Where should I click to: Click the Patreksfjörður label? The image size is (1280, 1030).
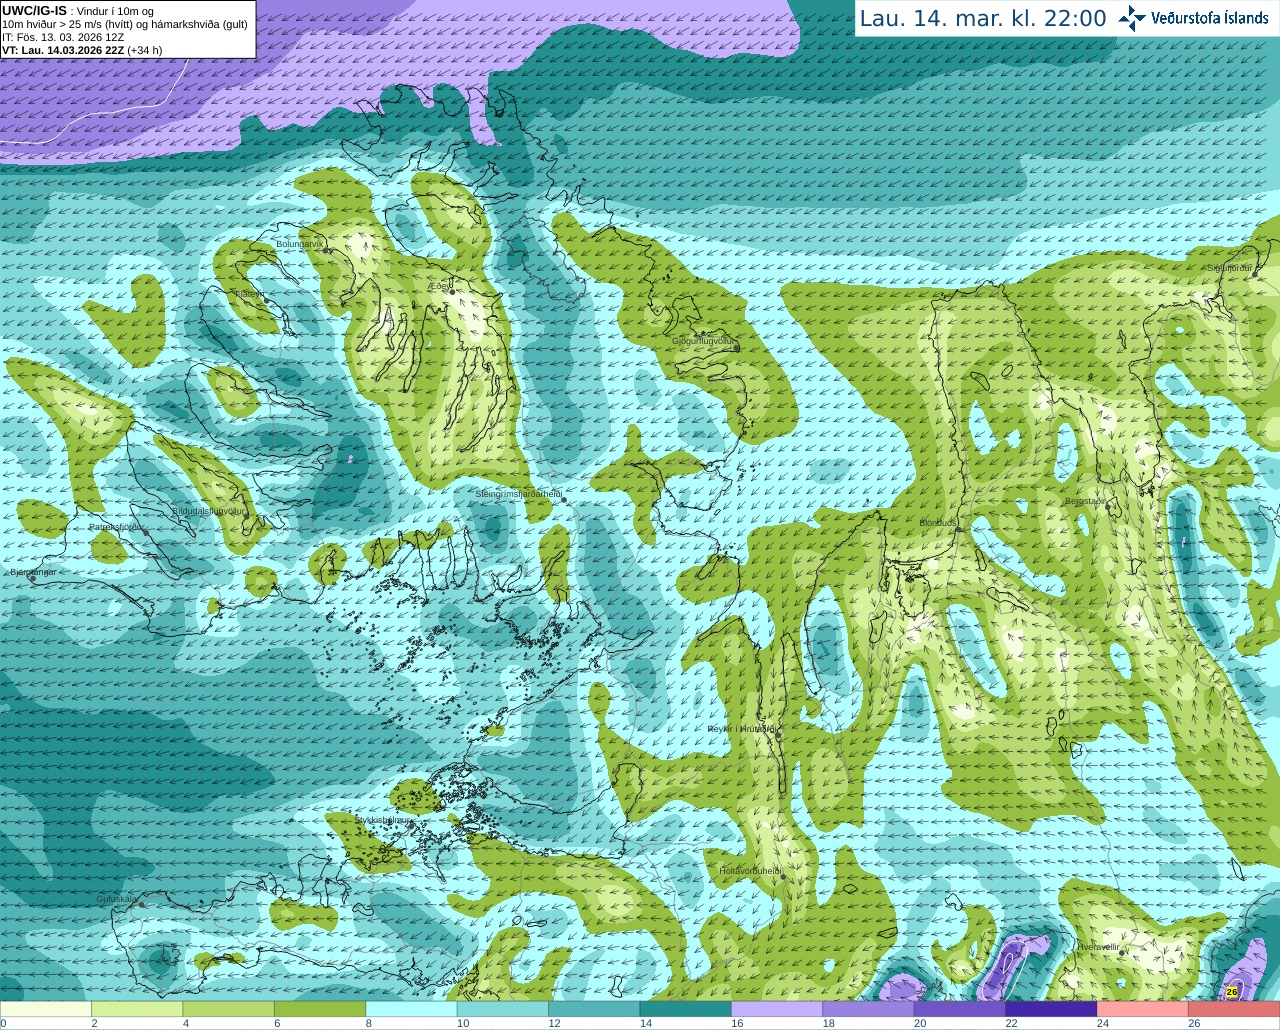click(x=117, y=527)
